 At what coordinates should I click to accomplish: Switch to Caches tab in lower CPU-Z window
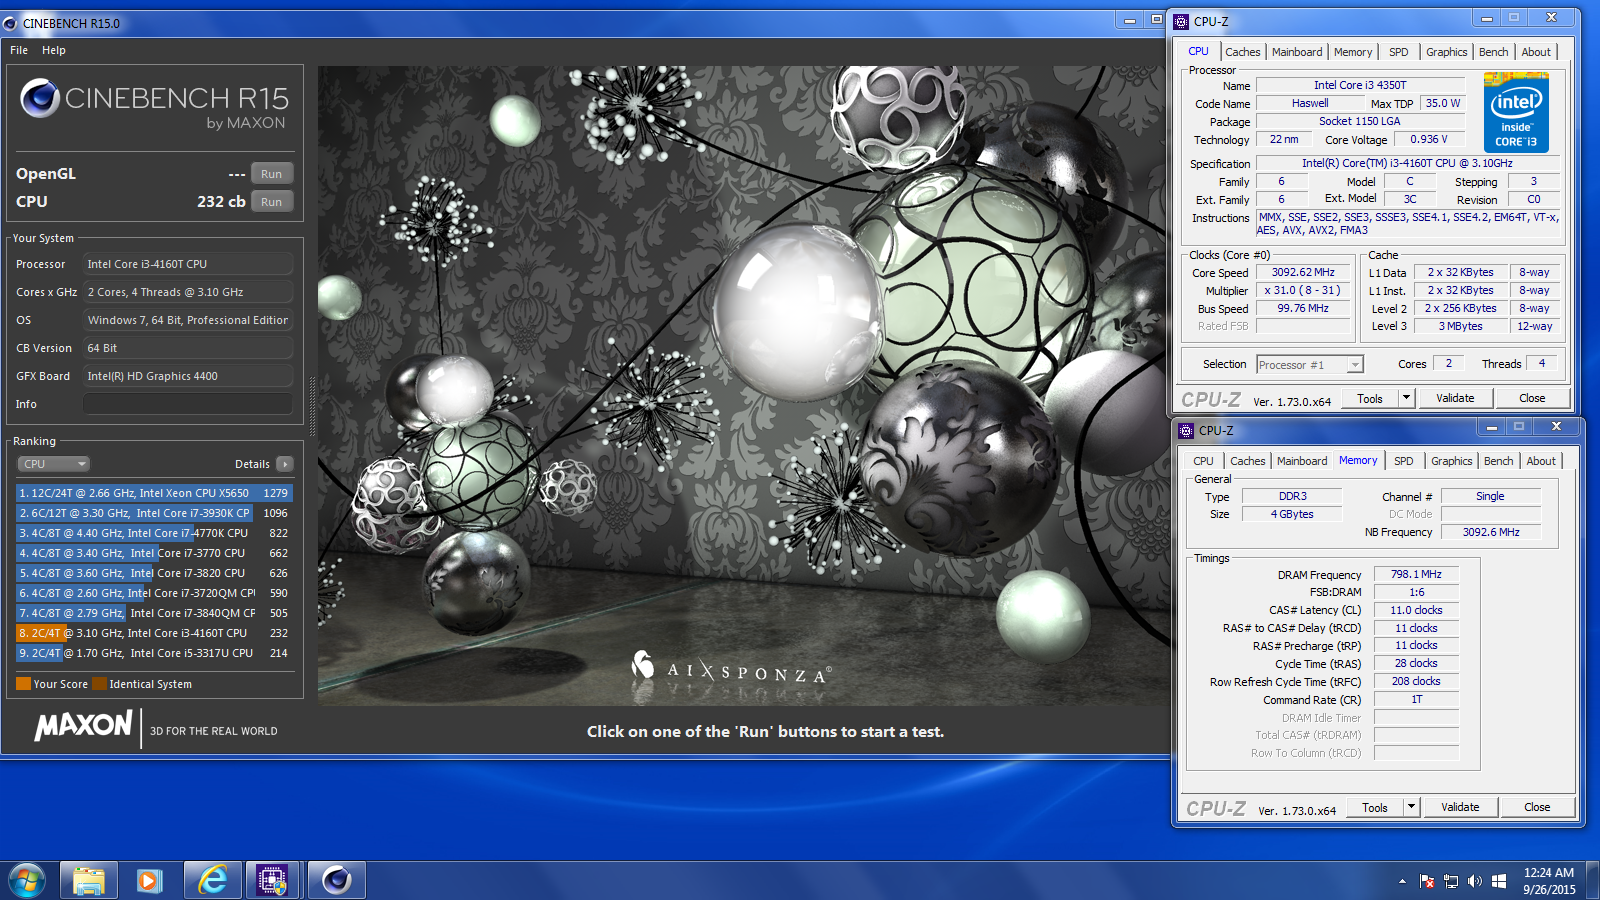(1248, 461)
